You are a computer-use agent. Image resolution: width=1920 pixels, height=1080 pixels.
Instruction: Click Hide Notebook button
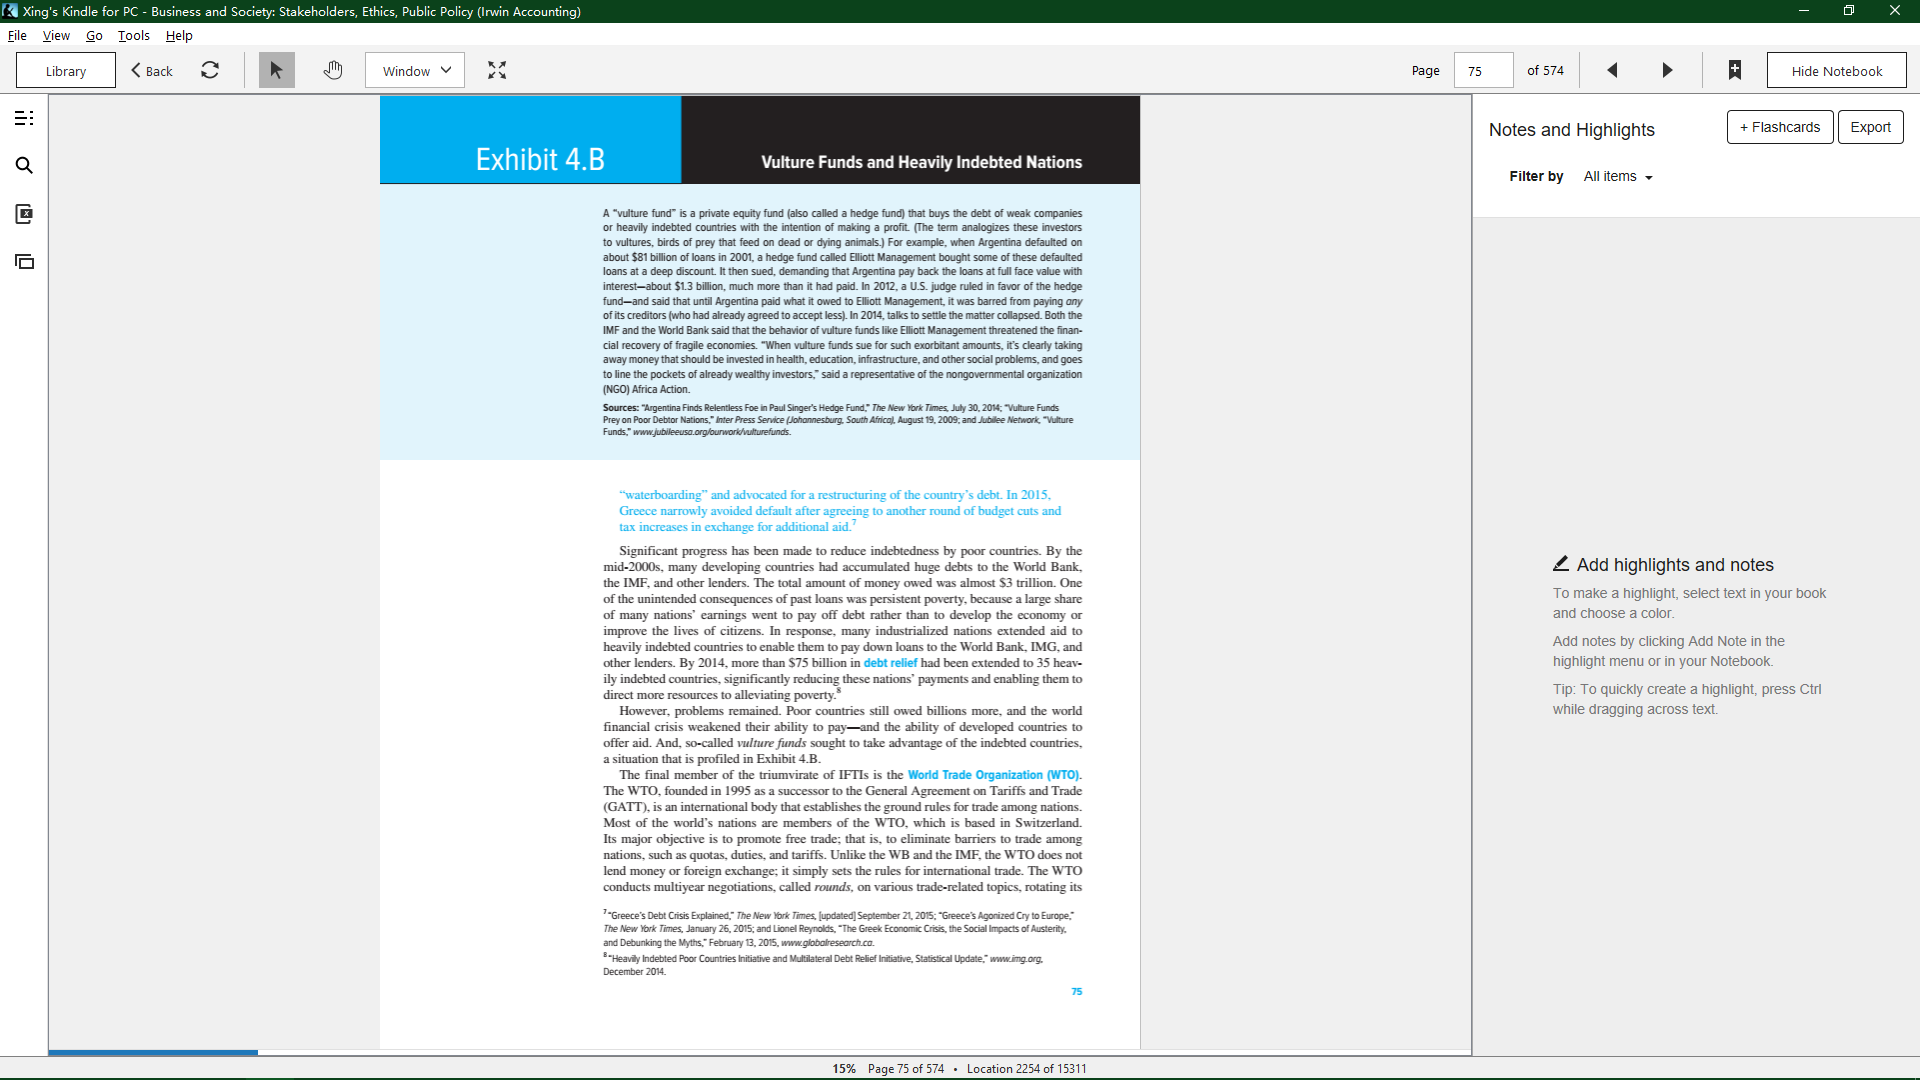(x=1836, y=71)
